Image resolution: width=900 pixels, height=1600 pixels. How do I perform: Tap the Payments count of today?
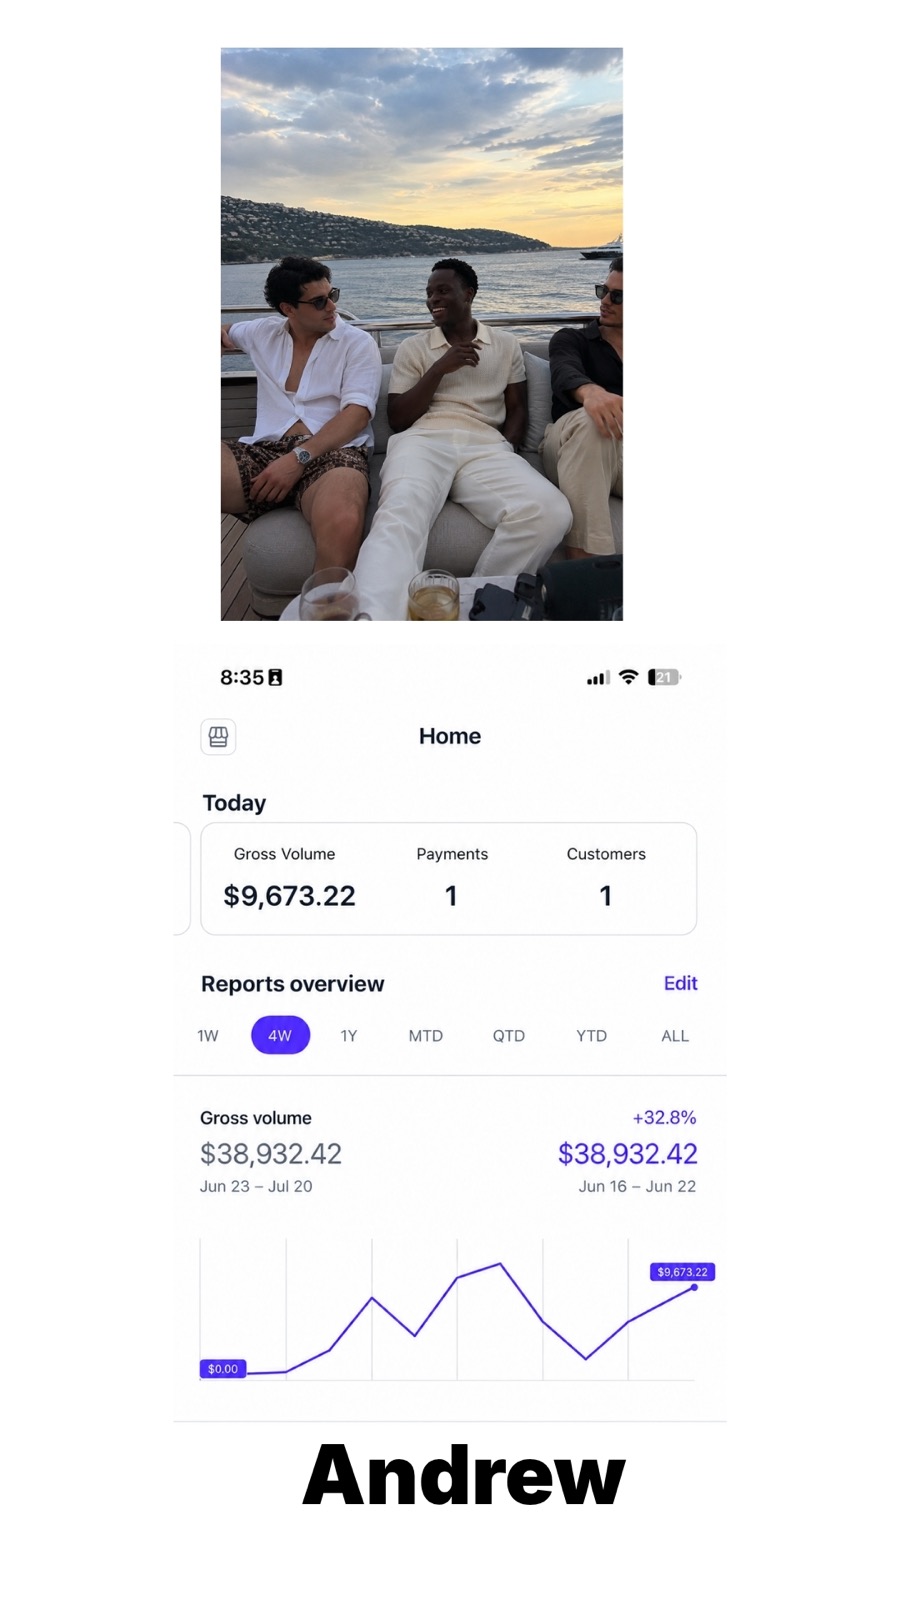click(x=451, y=896)
